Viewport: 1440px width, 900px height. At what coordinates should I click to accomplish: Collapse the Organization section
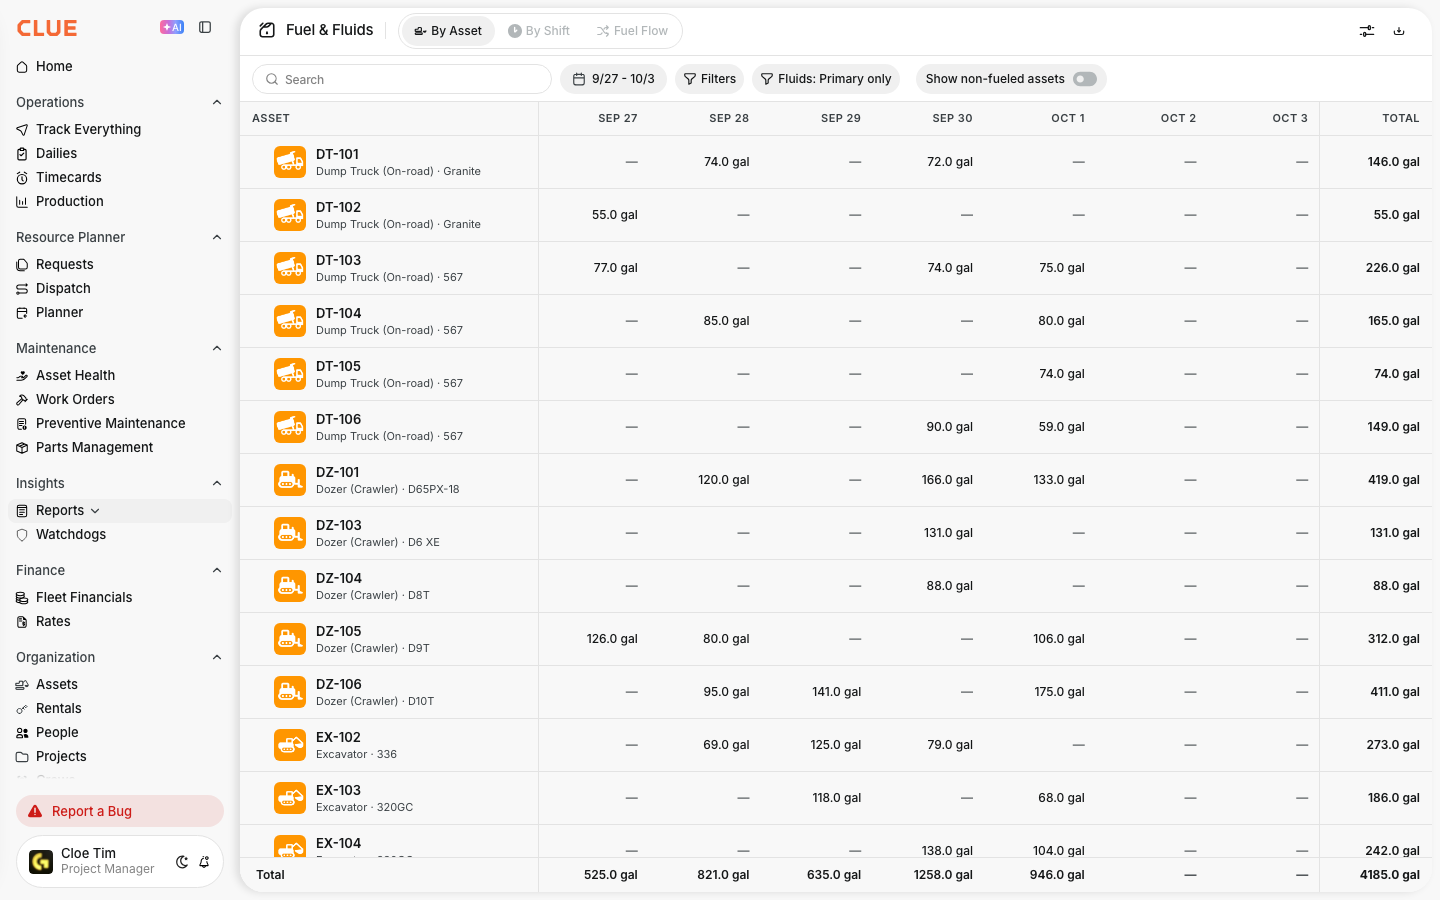[217, 657]
